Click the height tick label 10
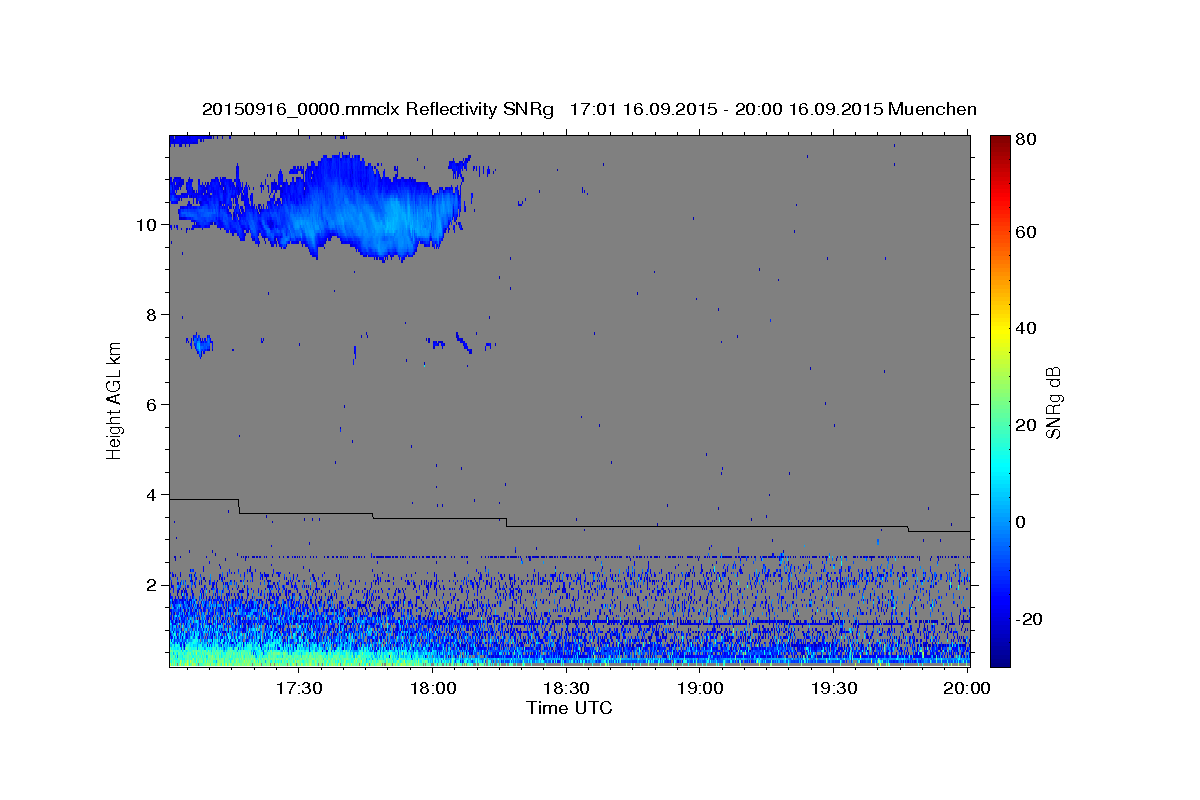 pyautogui.click(x=147, y=225)
